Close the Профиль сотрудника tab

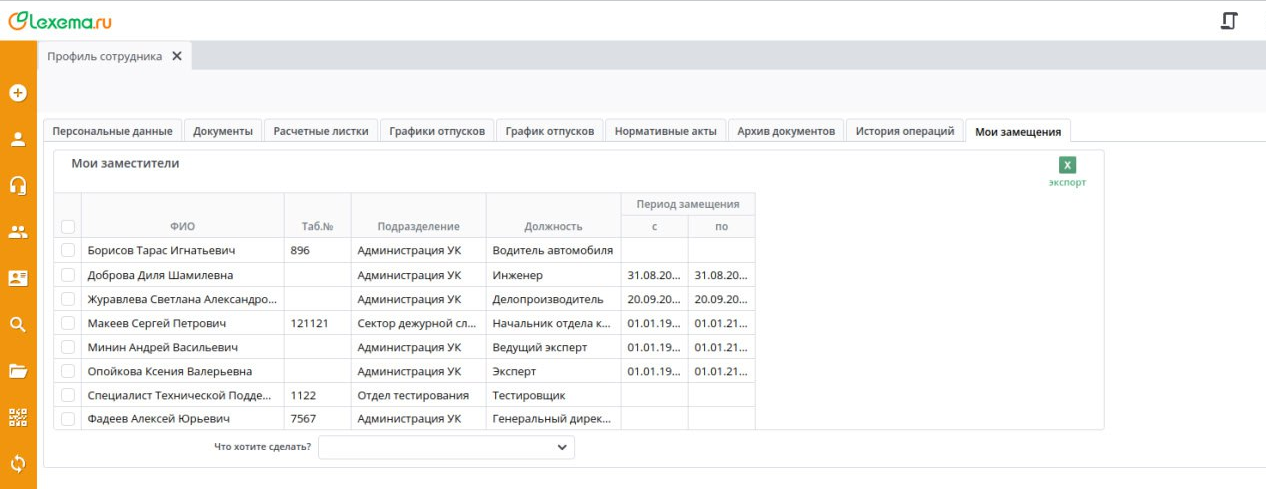[x=177, y=56]
